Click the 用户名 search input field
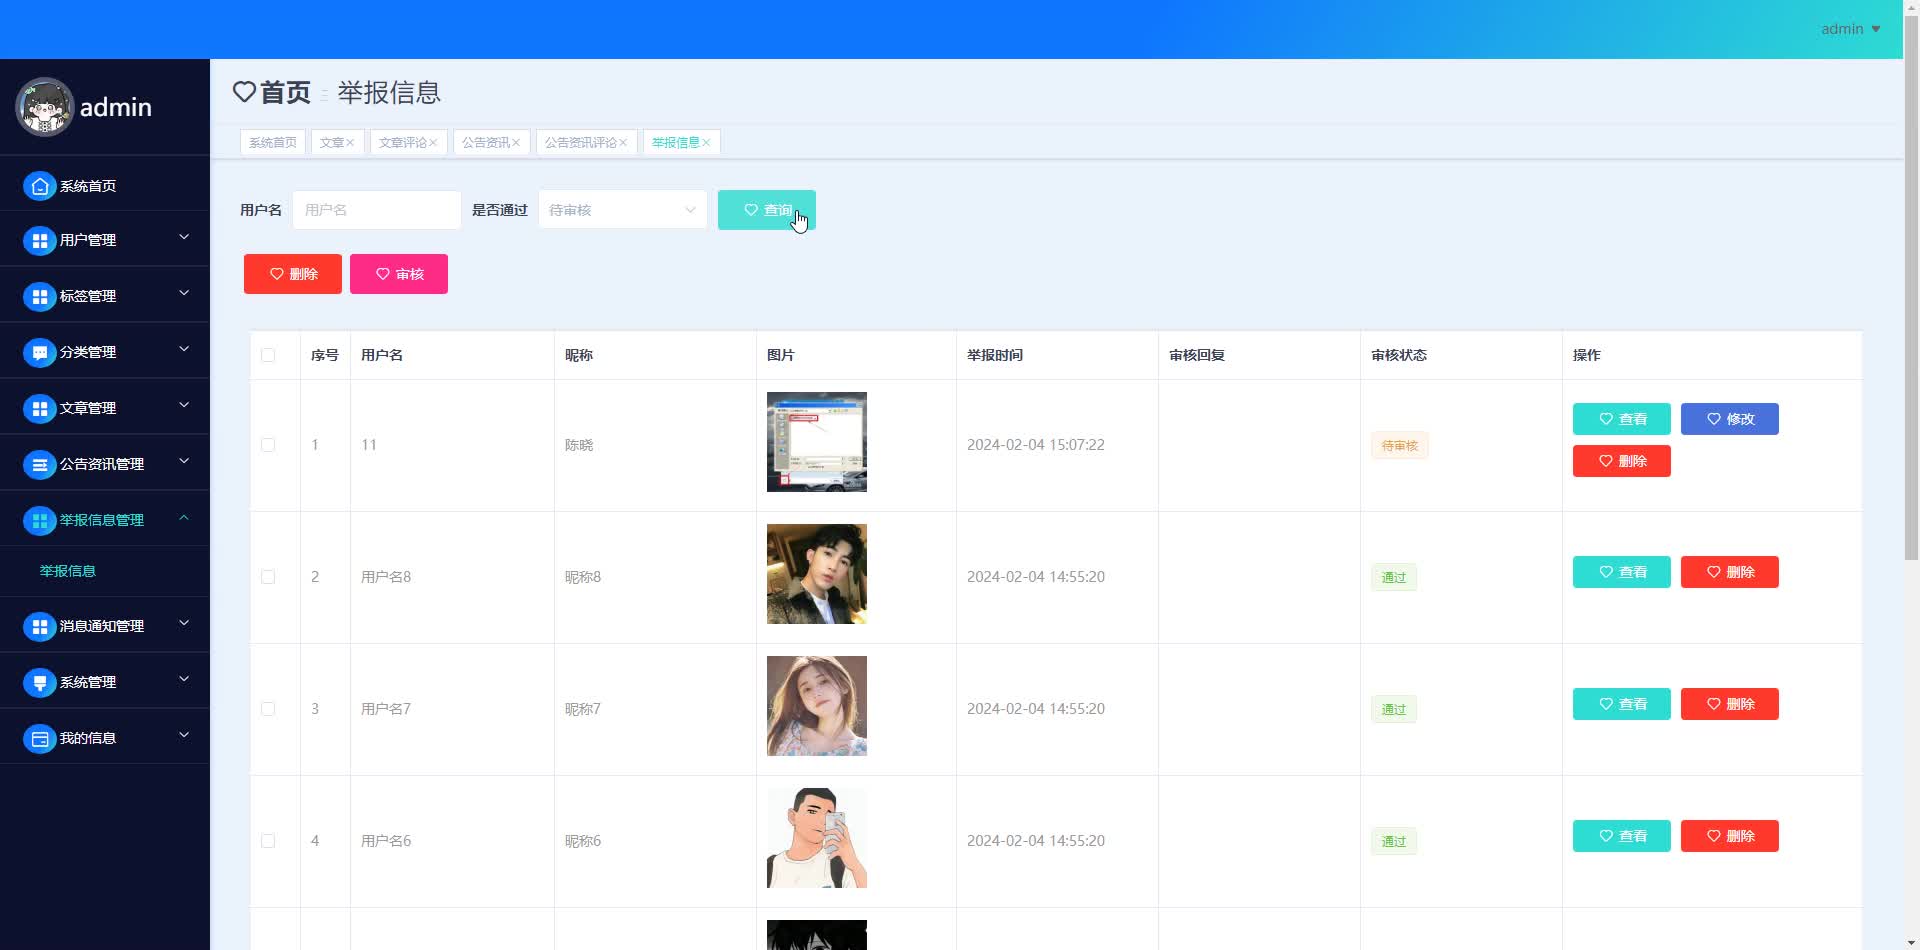 click(377, 210)
